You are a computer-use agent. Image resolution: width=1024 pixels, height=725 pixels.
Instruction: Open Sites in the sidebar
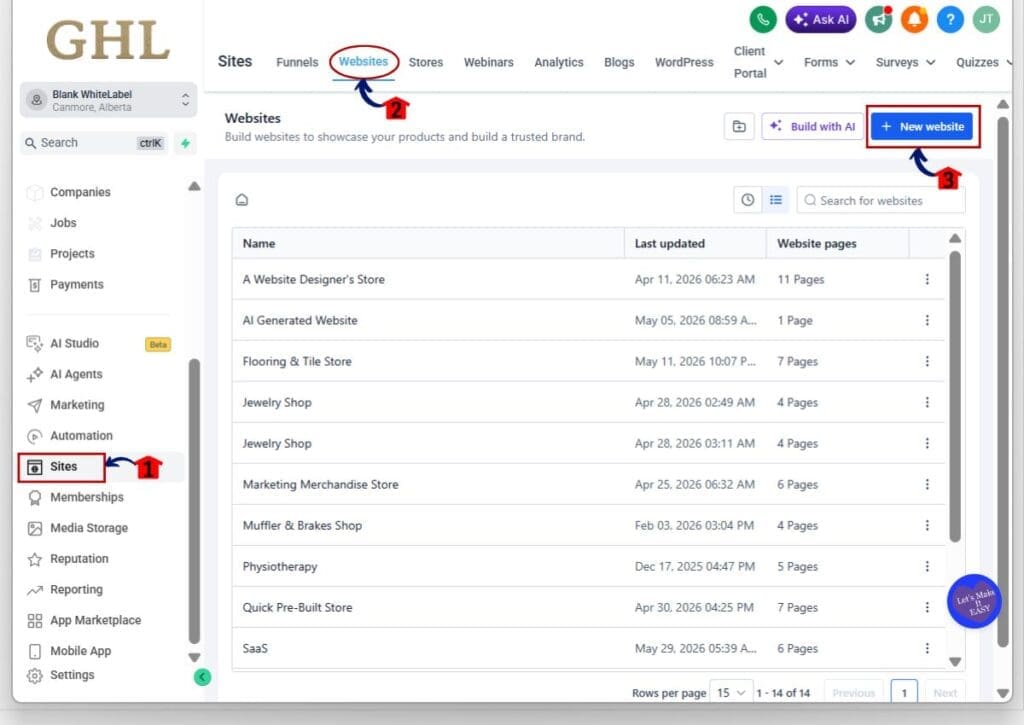(x=63, y=467)
